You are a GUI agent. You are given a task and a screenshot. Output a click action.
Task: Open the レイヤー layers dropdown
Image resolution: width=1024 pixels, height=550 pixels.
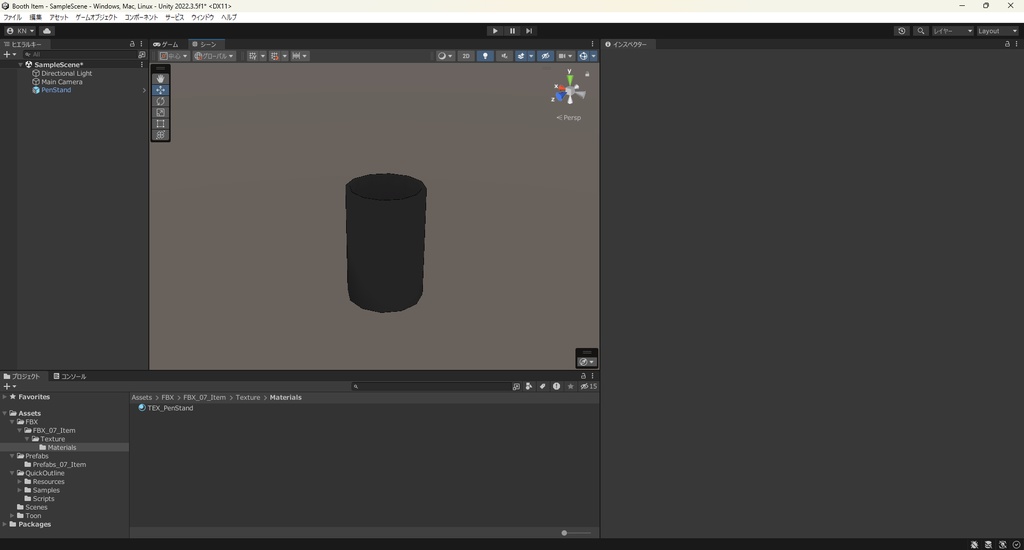pos(952,31)
